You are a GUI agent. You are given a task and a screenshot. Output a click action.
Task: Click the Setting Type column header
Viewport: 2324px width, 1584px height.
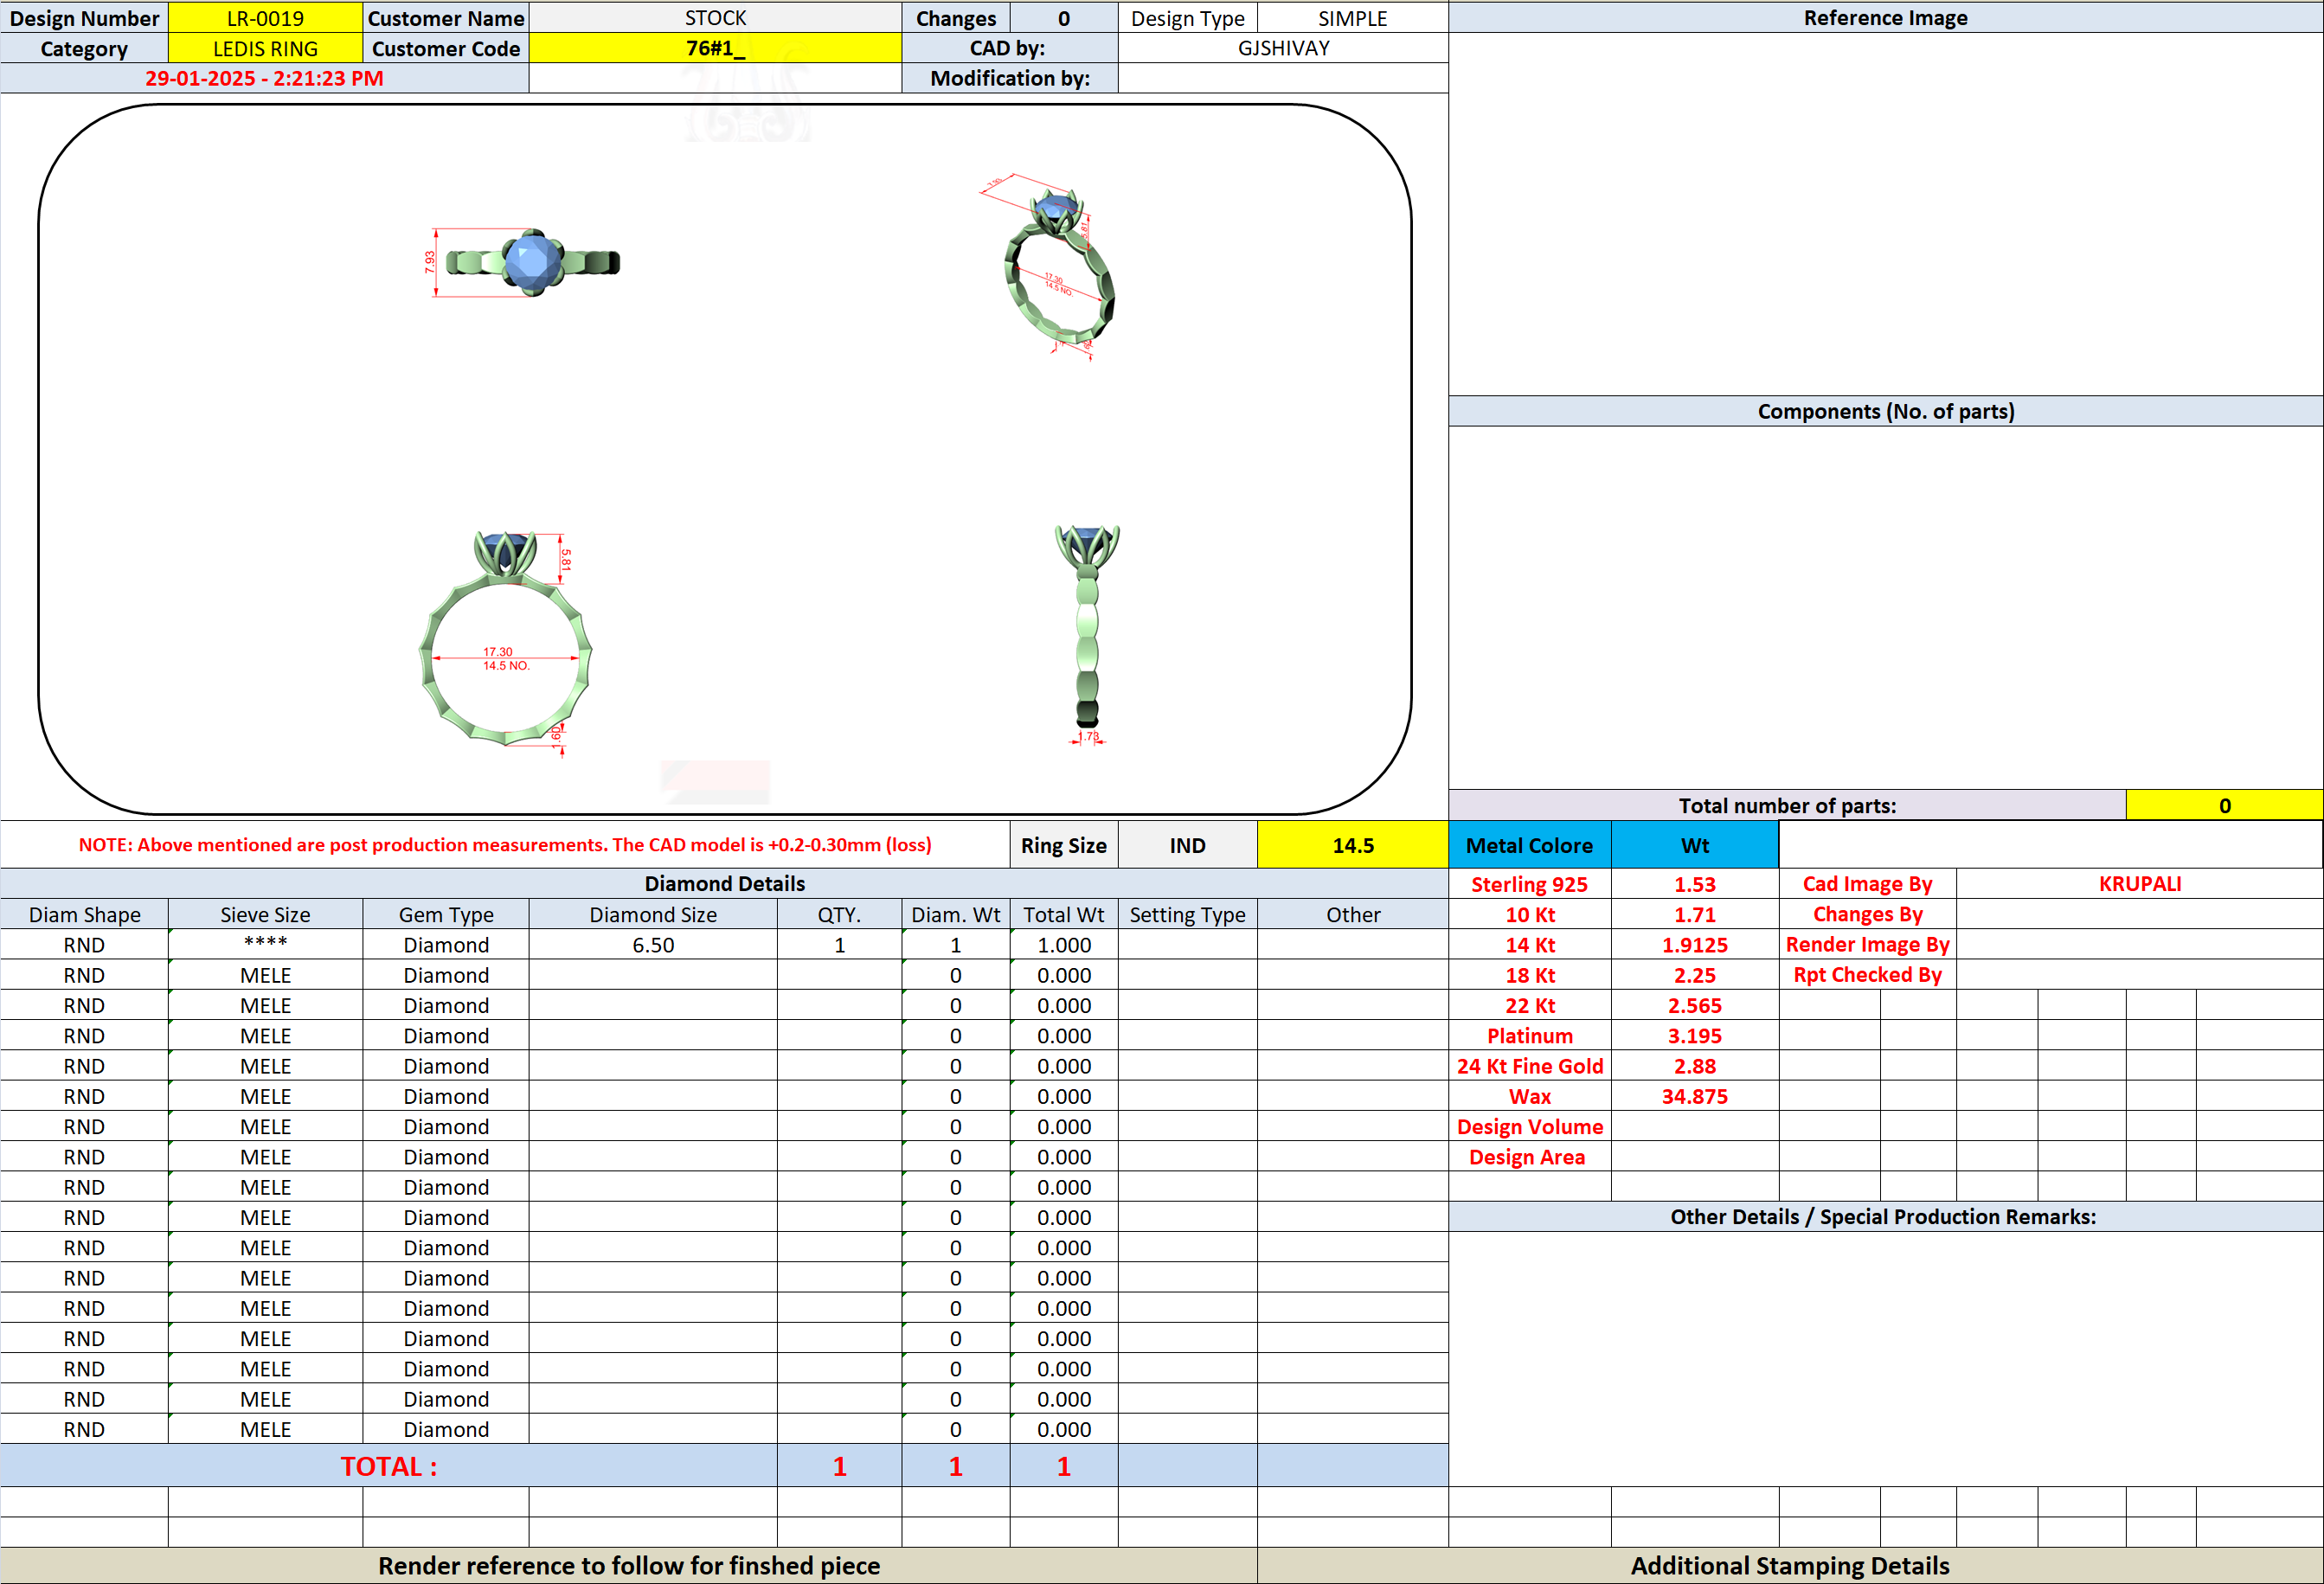point(1187,914)
